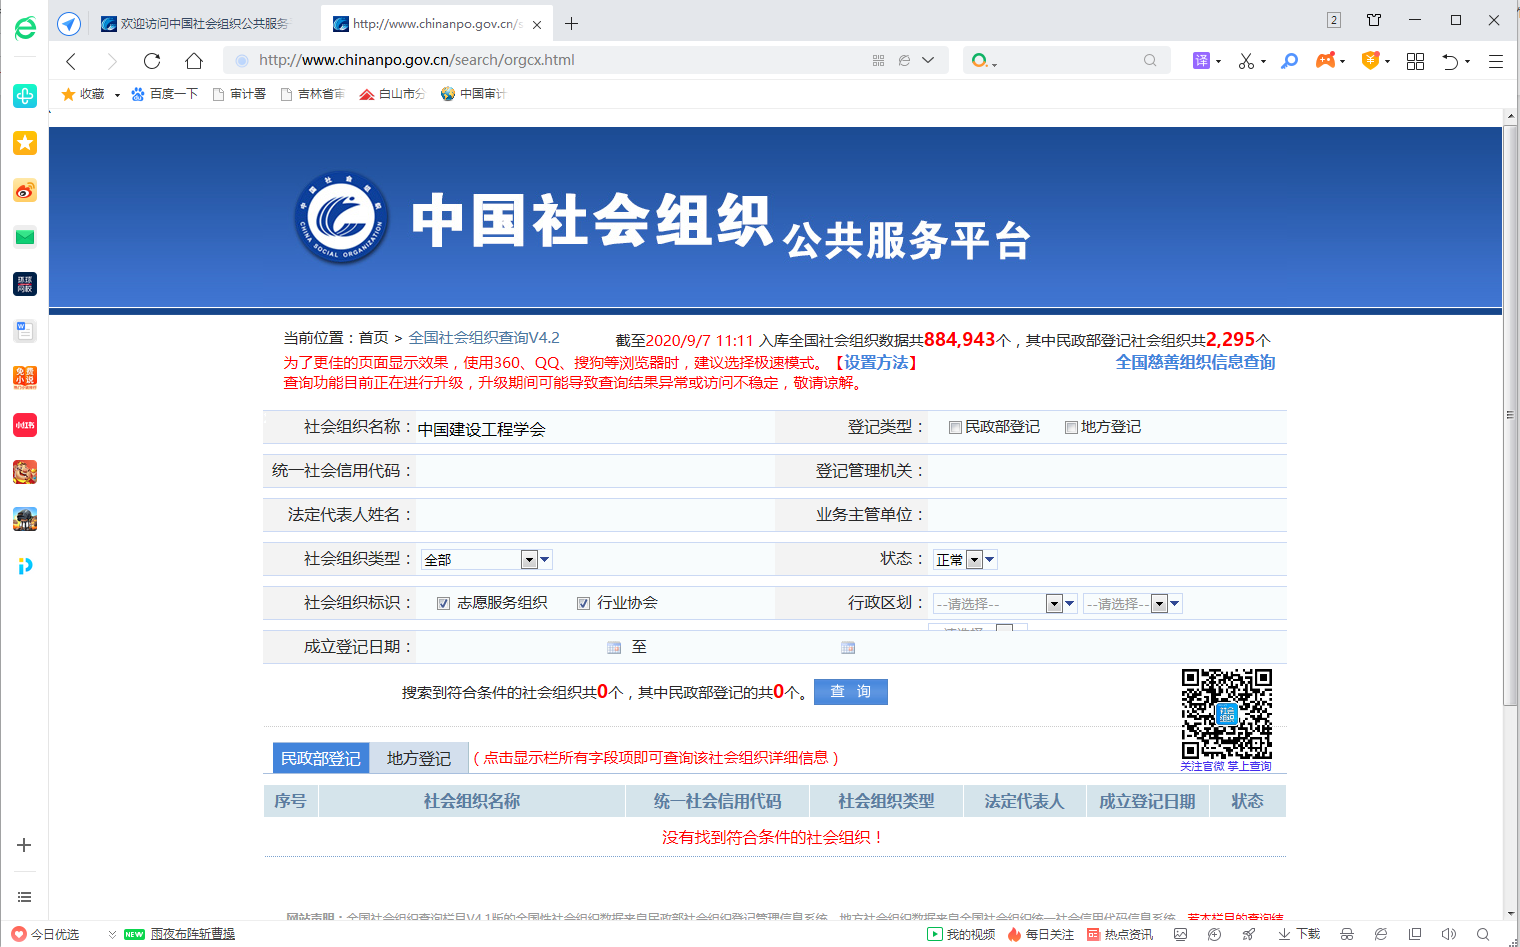
Task: Check the 民政部登记 checkbox
Action: (955, 428)
